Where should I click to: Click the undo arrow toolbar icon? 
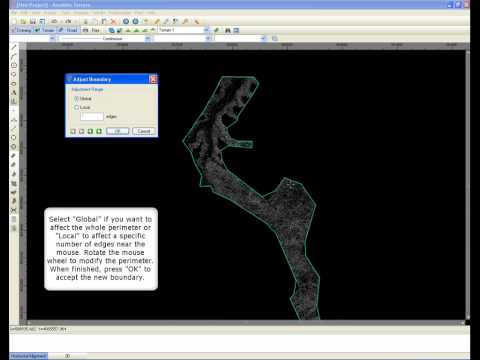coord(54,22)
